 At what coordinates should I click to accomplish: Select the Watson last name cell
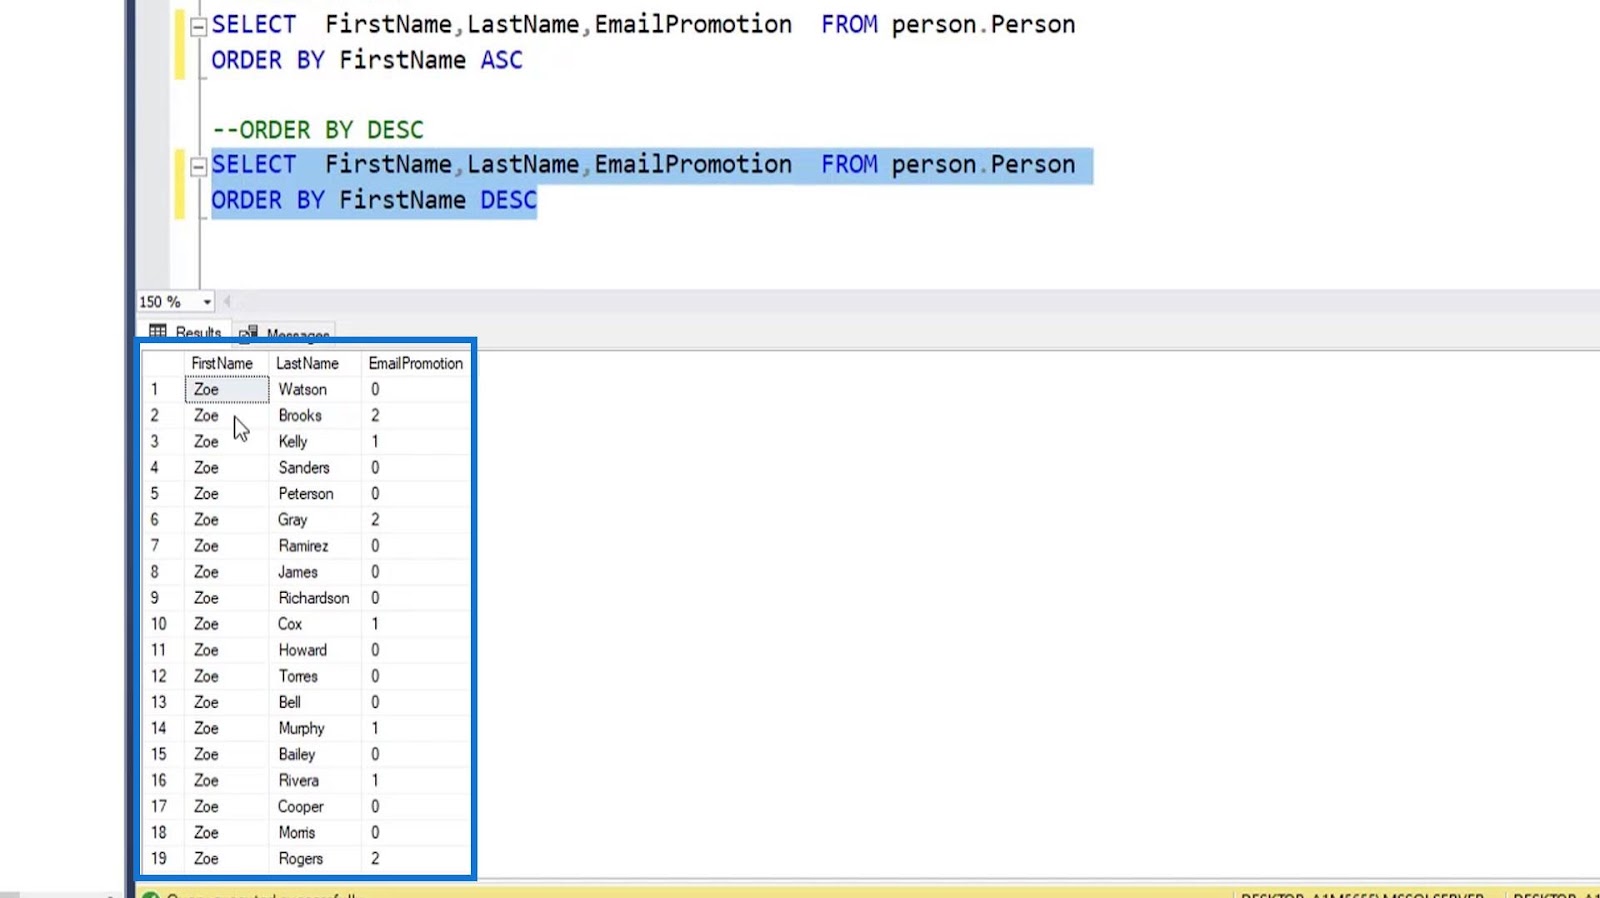[x=315, y=389]
